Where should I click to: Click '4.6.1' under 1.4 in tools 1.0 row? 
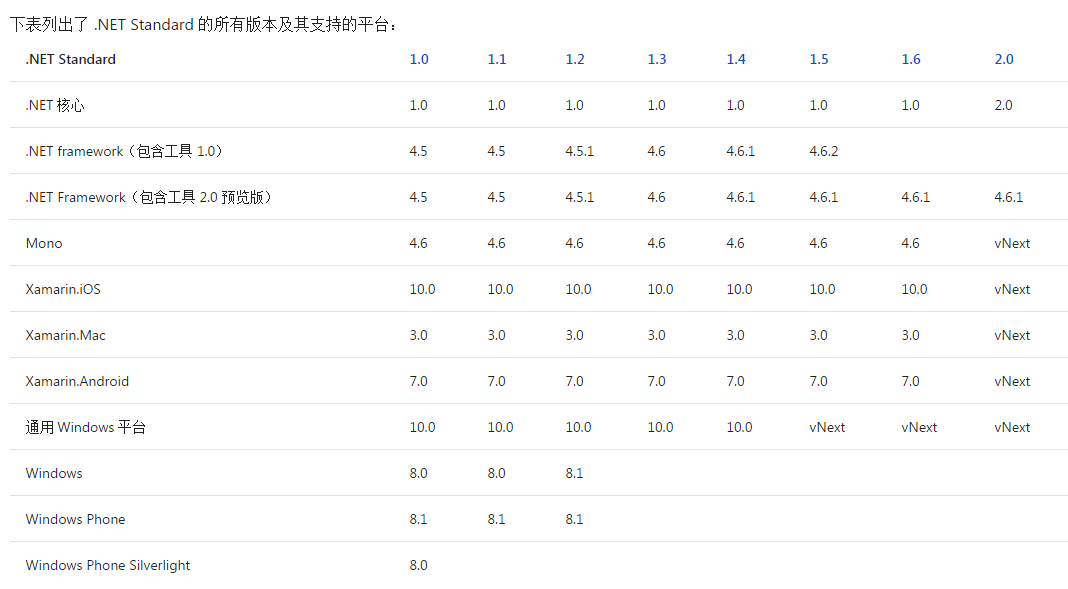click(x=740, y=151)
